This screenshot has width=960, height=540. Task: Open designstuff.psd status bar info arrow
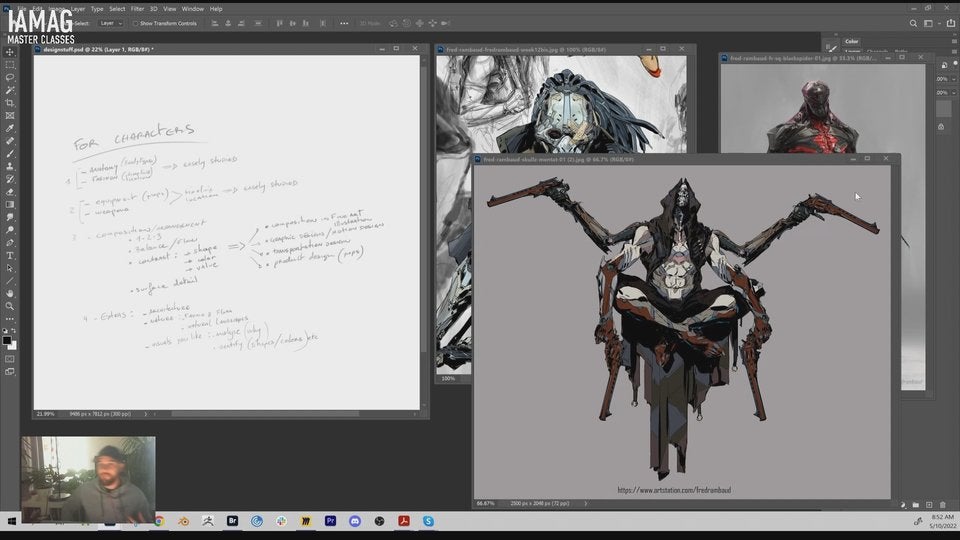(146, 414)
